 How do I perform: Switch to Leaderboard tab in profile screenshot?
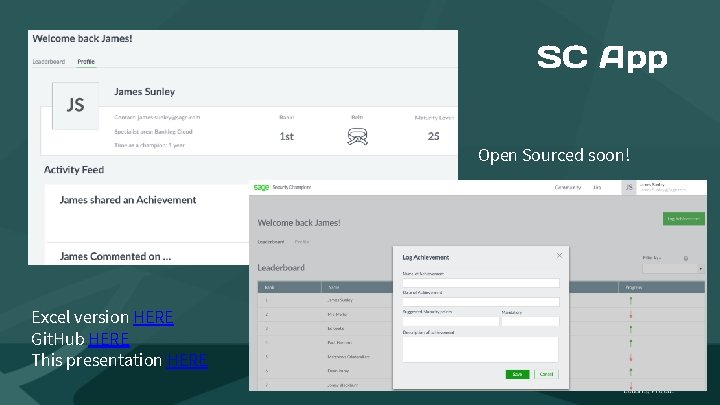(49, 62)
